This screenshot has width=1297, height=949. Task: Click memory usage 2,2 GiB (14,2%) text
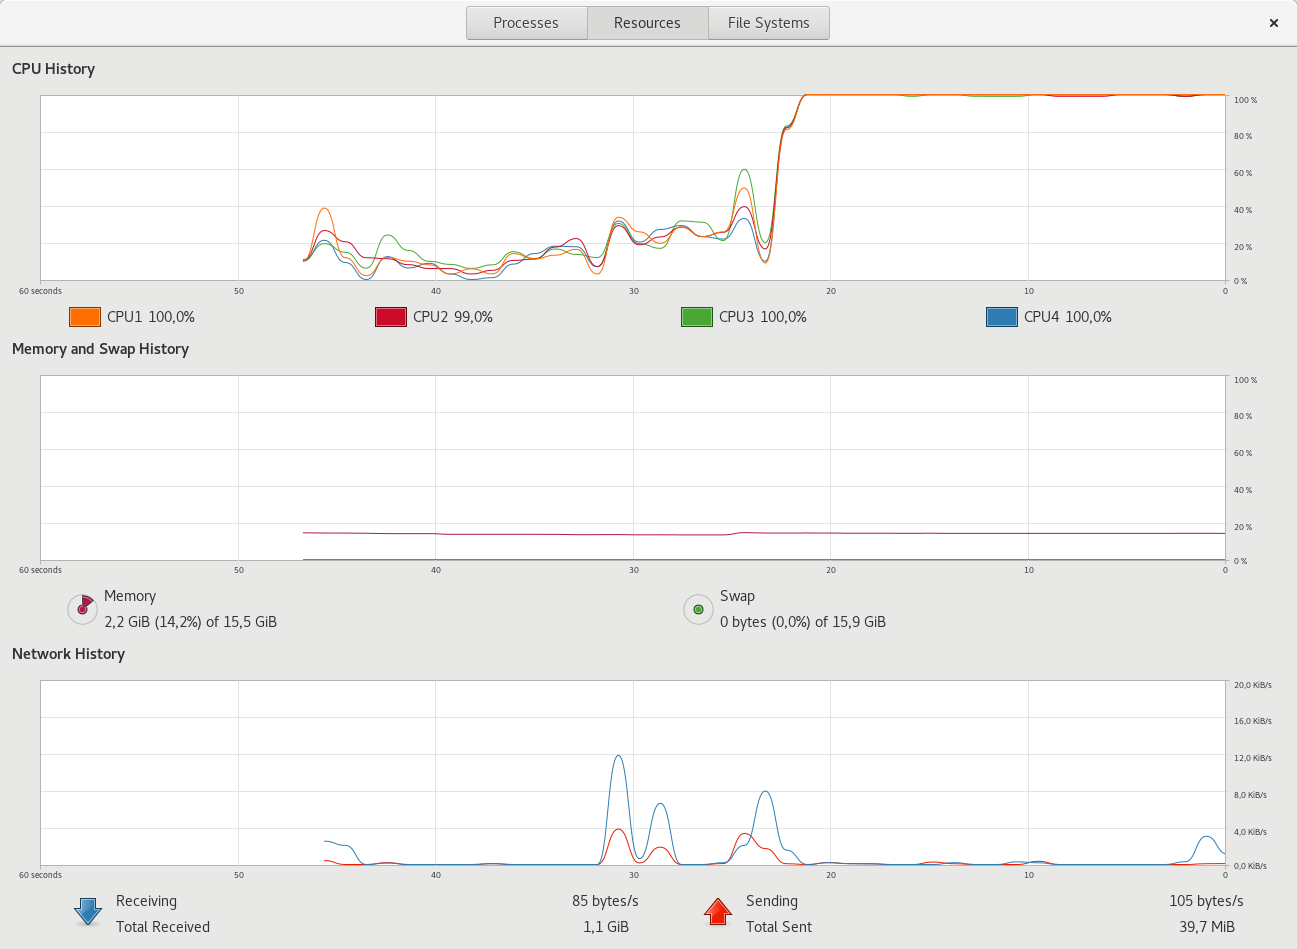(x=190, y=622)
